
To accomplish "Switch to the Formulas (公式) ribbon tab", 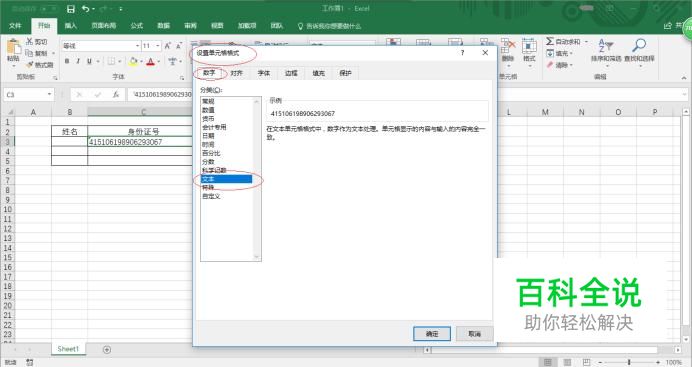I will tap(136, 26).
